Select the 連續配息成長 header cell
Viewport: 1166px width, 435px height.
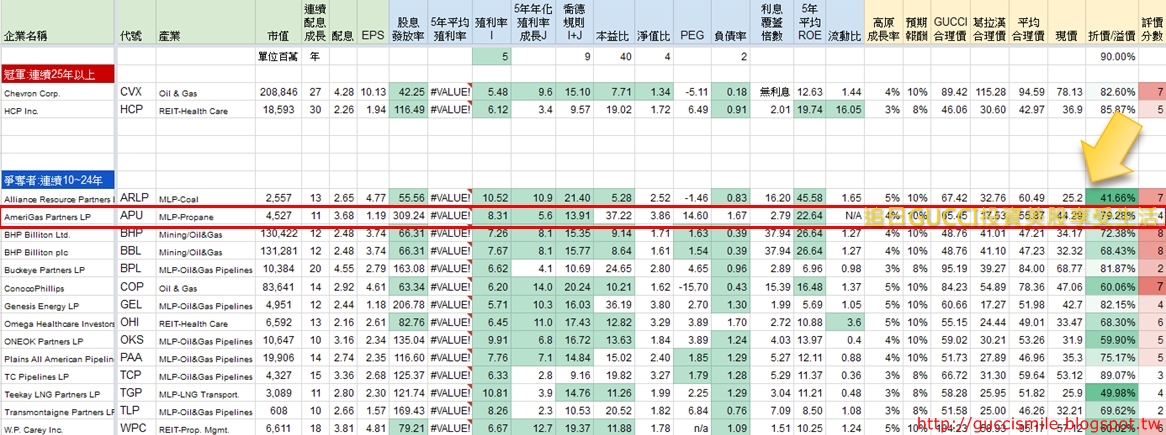[315, 22]
